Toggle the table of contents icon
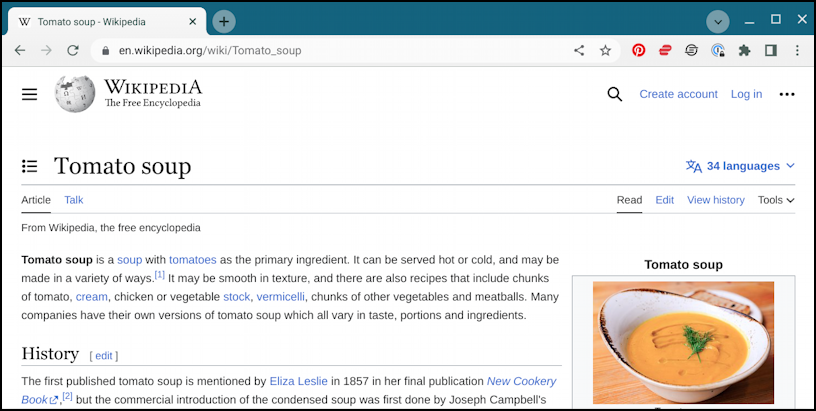Screen dimensions: 816x411 click(x=29, y=166)
